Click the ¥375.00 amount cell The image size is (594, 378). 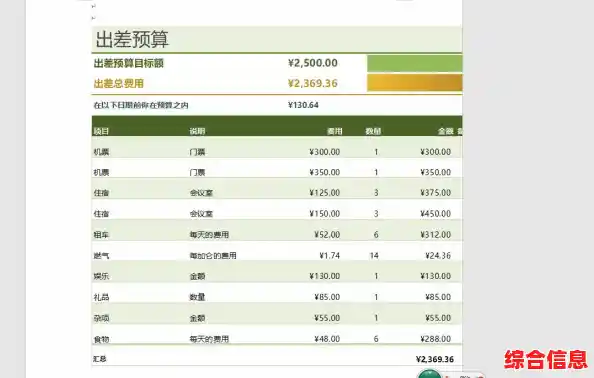(436, 193)
